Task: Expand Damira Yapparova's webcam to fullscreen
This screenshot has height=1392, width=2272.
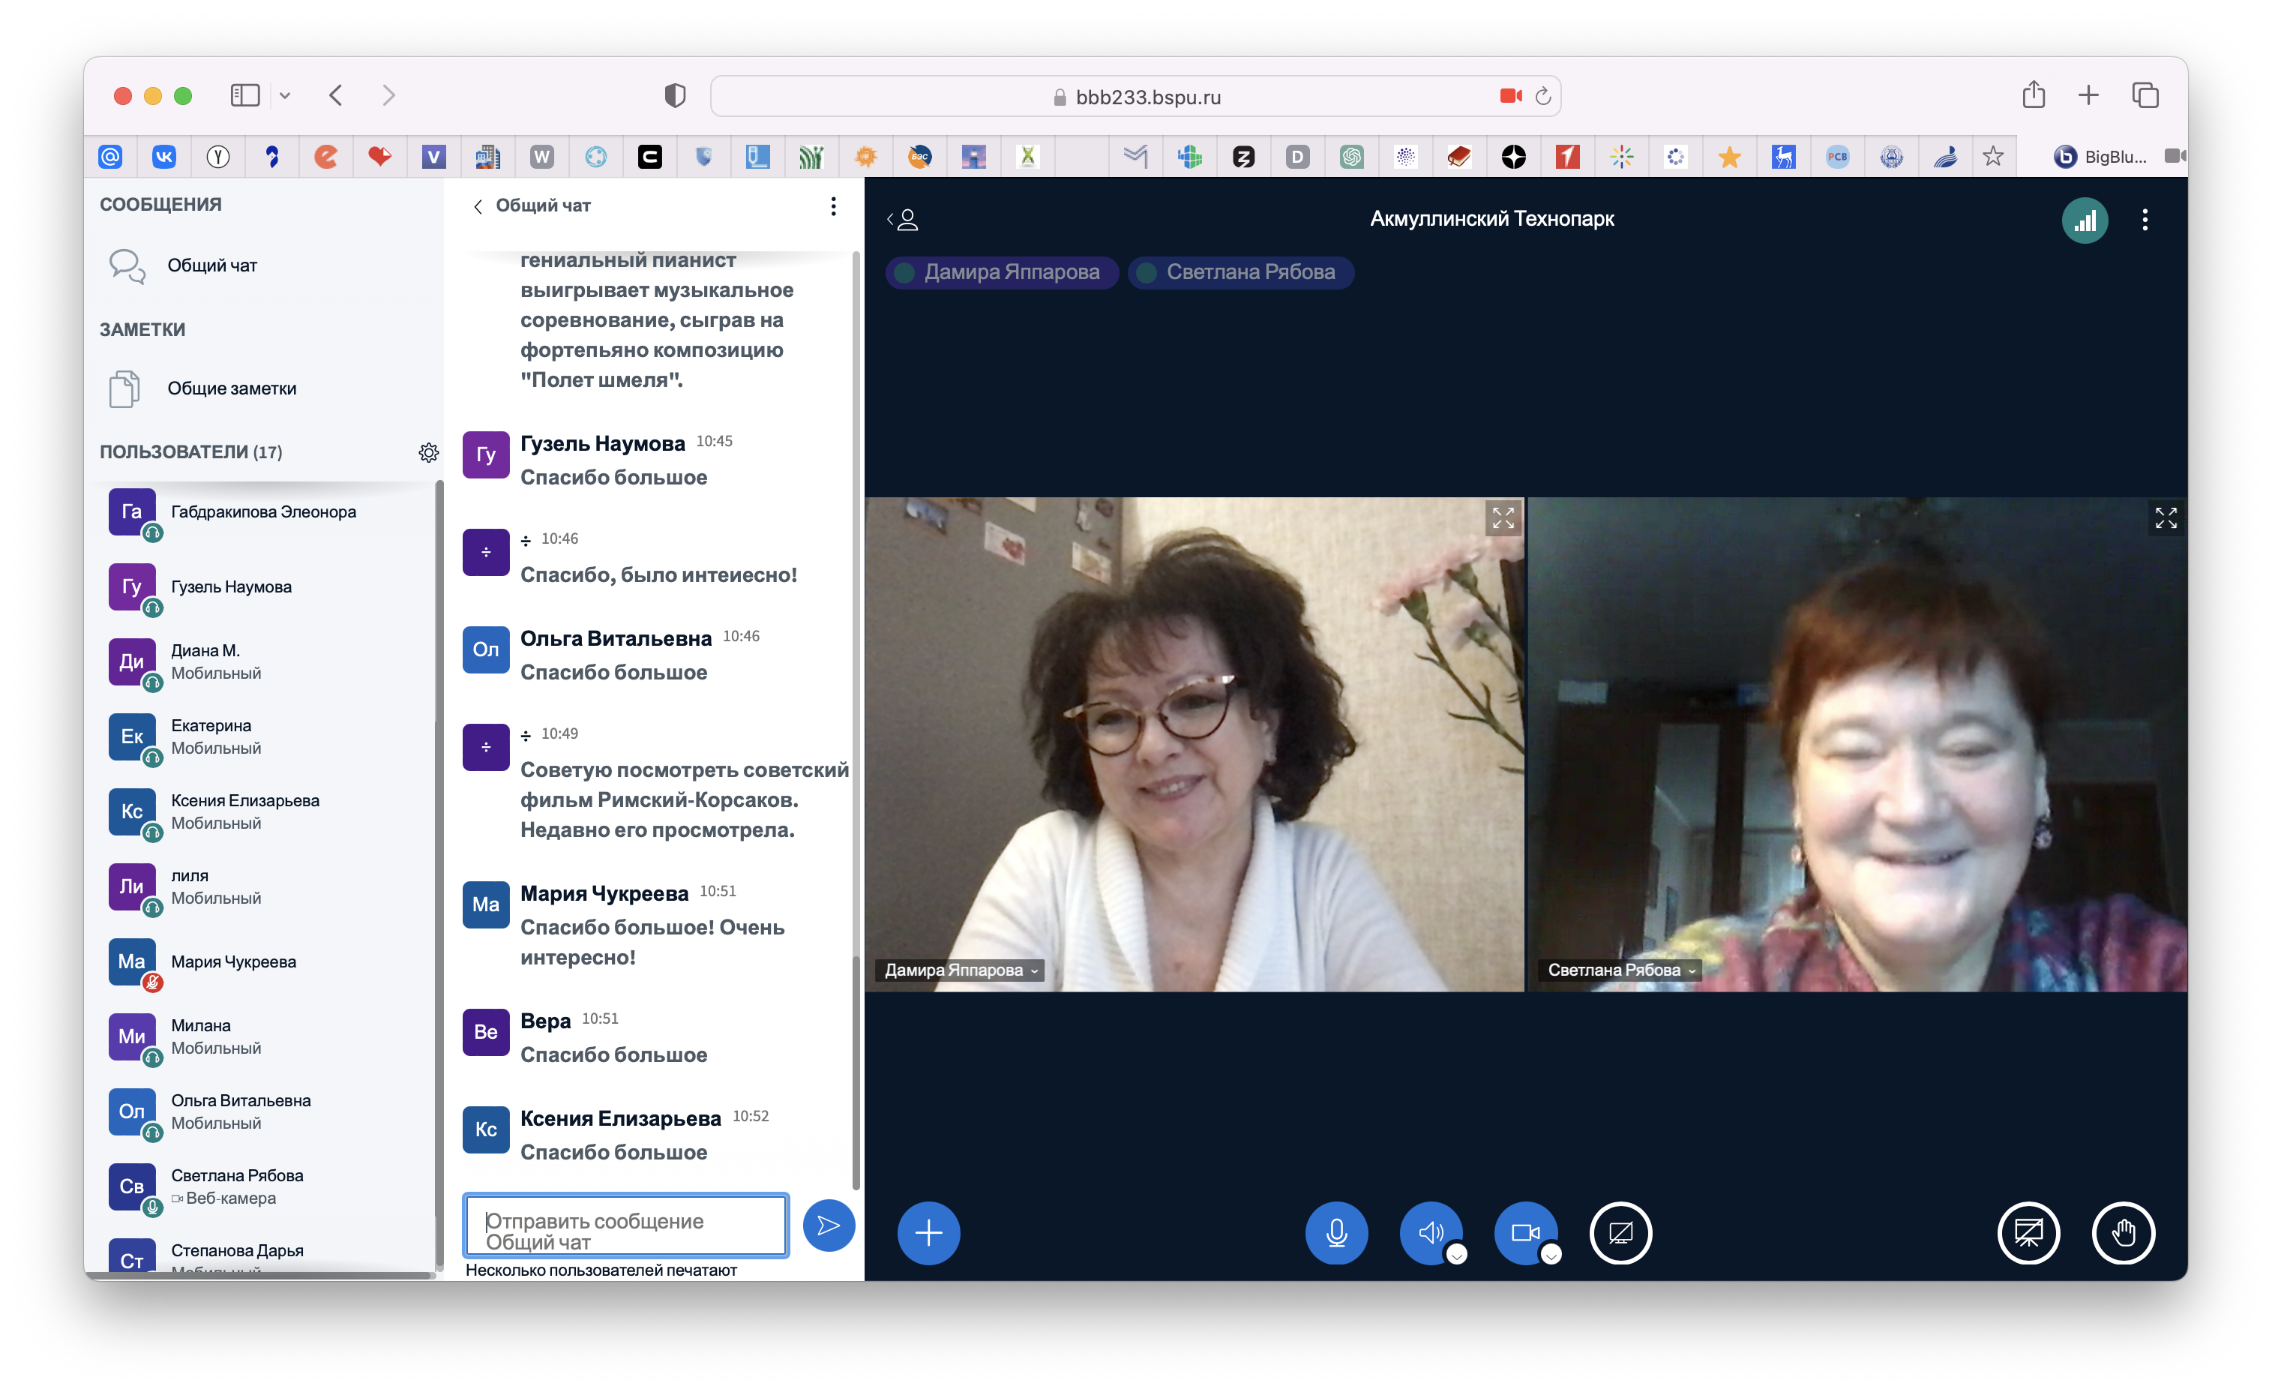Action: (1503, 518)
